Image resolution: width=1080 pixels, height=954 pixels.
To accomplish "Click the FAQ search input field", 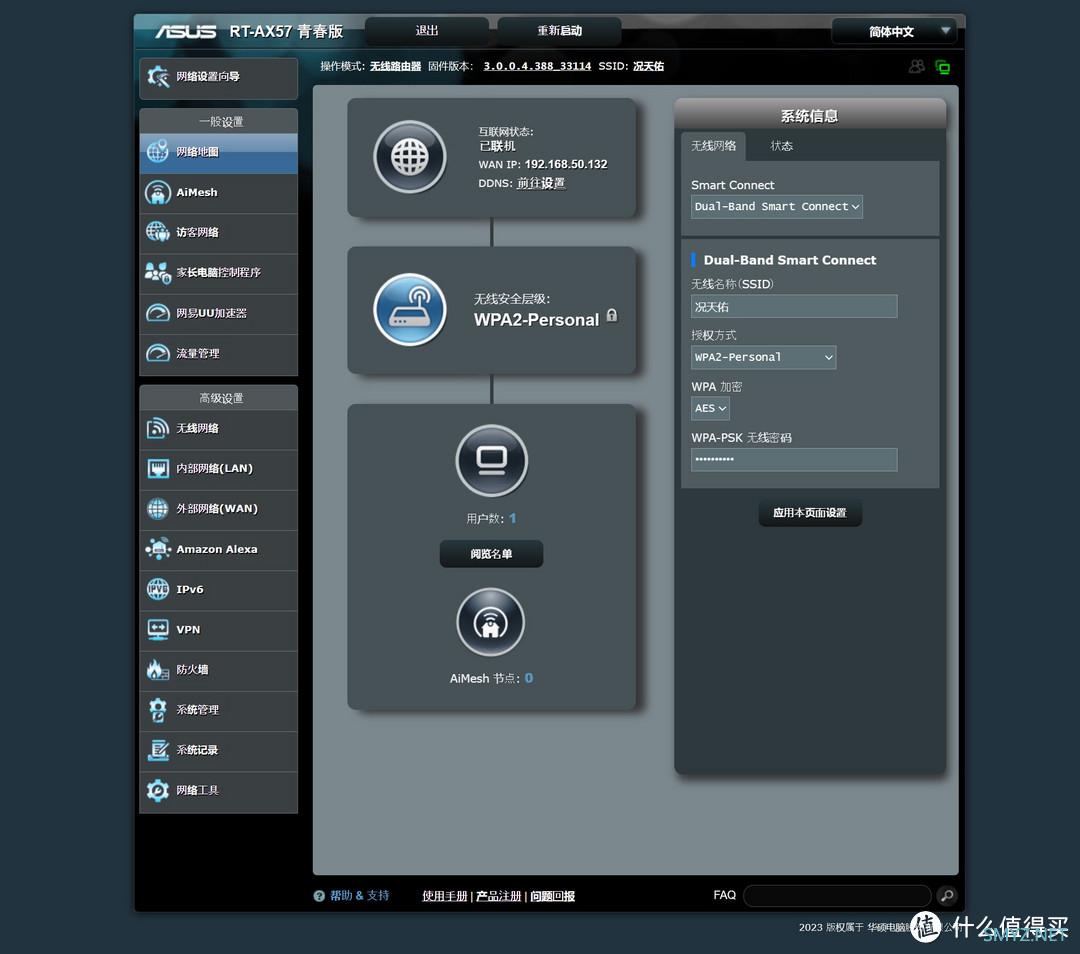I will point(838,895).
